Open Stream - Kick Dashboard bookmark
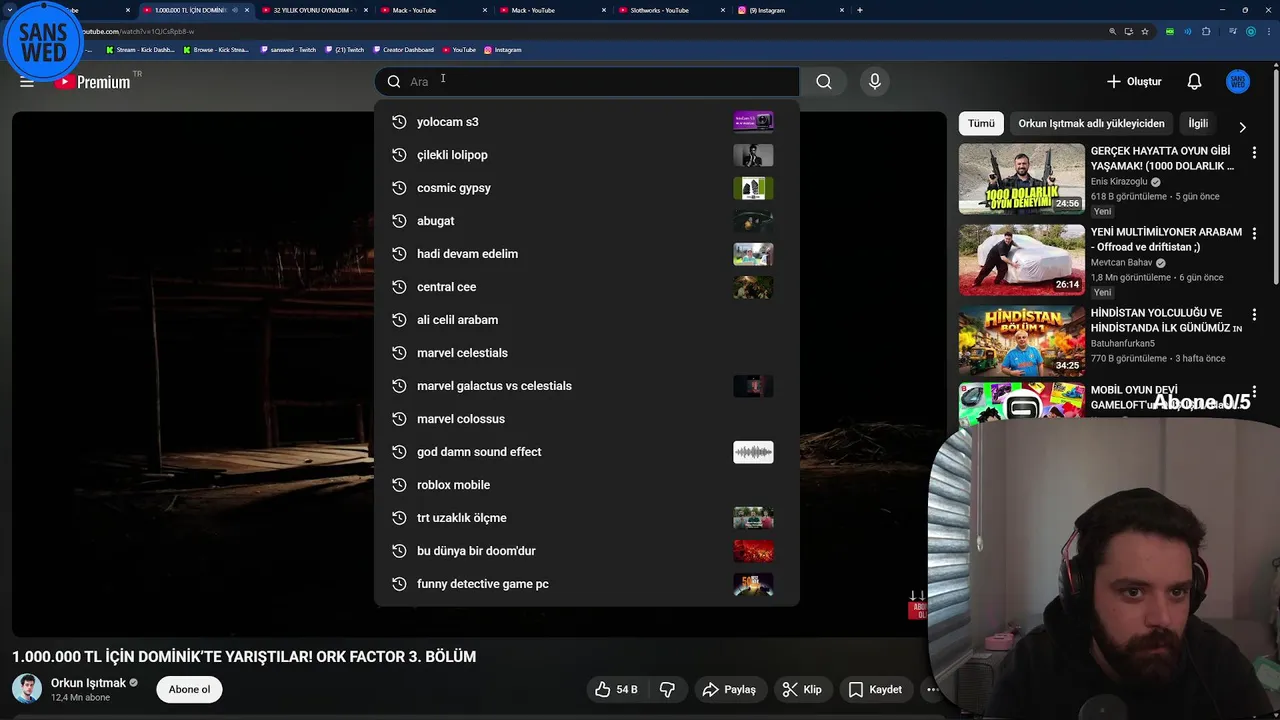 140,49
